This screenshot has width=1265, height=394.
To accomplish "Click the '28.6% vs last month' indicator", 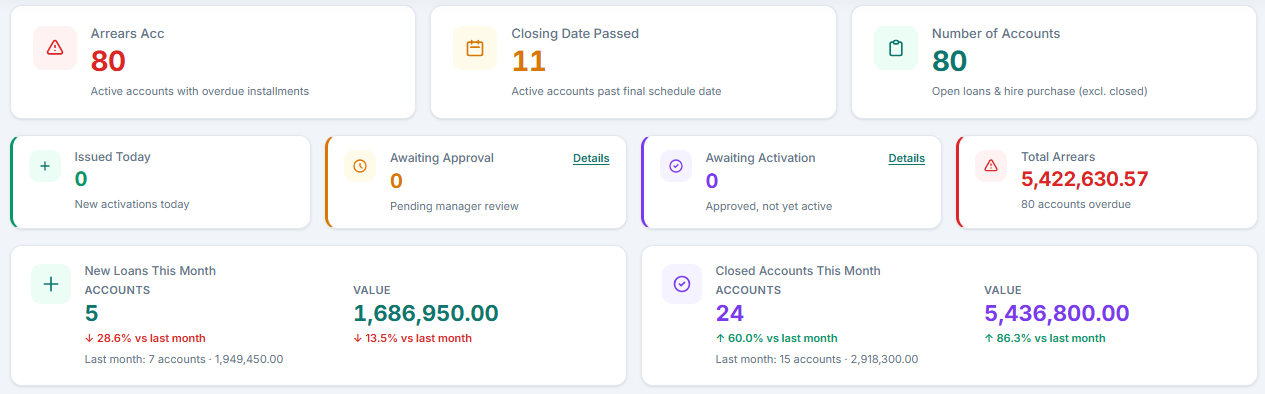I will pos(145,338).
